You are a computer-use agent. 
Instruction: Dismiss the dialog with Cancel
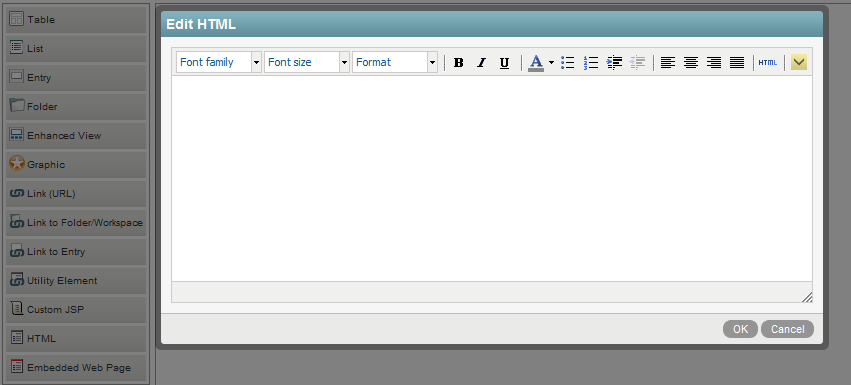pos(788,329)
